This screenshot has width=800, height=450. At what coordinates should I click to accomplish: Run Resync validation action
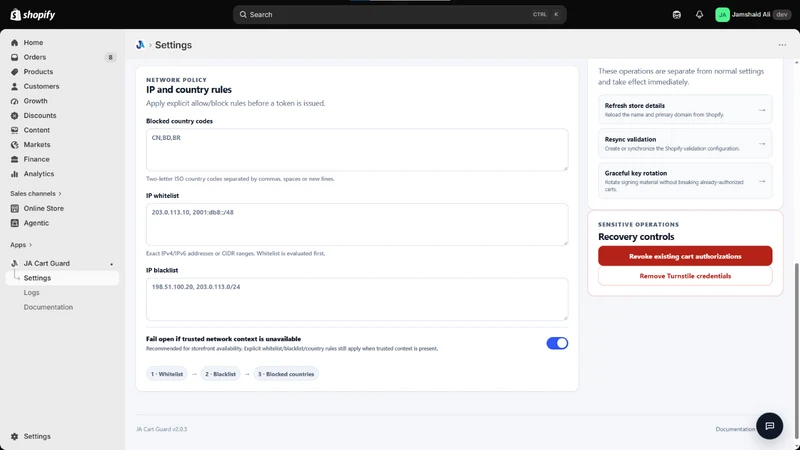(x=685, y=143)
